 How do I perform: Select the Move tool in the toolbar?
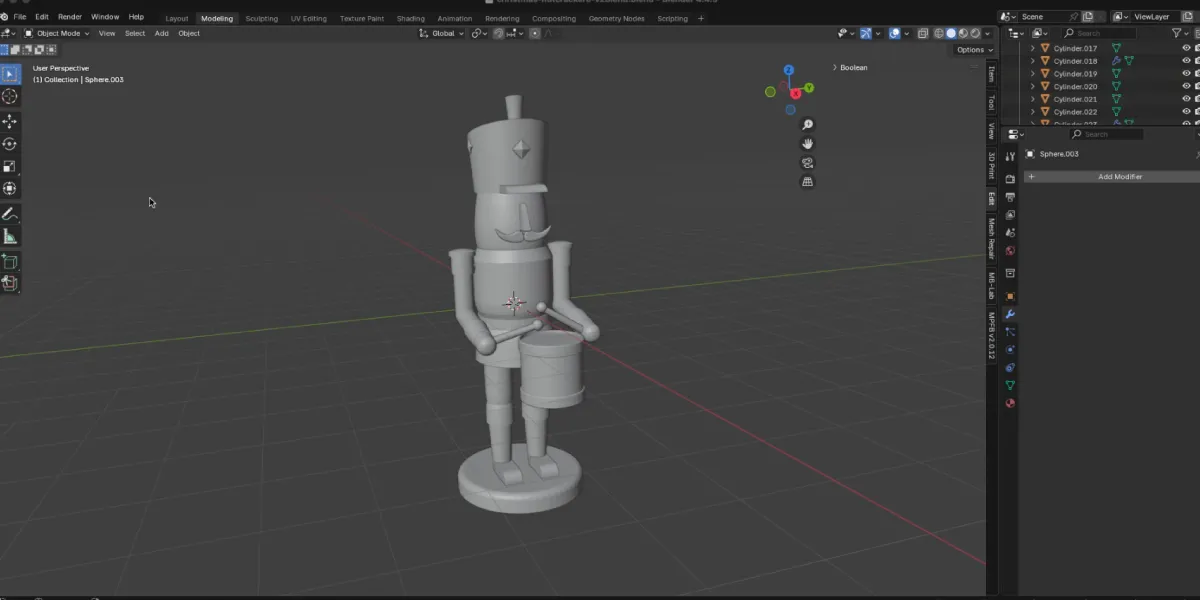(11, 120)
